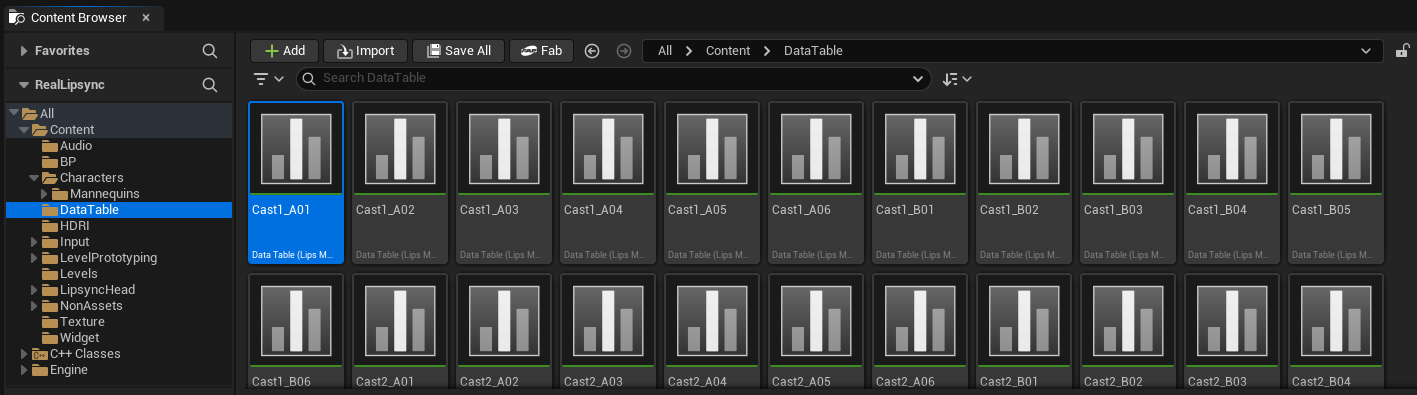This screenshot has width=1417, height=395.
Task: Select the Cast2_B01 data table asset
Action: 1024,332
